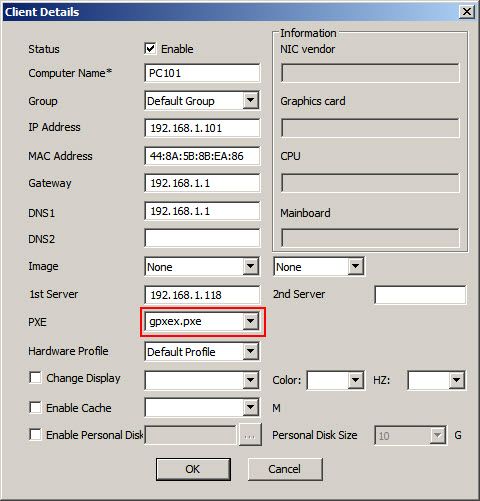Open the second Image dropdown beside Information
The height and width of the screenshot is (501, 480).
(x=319, y=266)
